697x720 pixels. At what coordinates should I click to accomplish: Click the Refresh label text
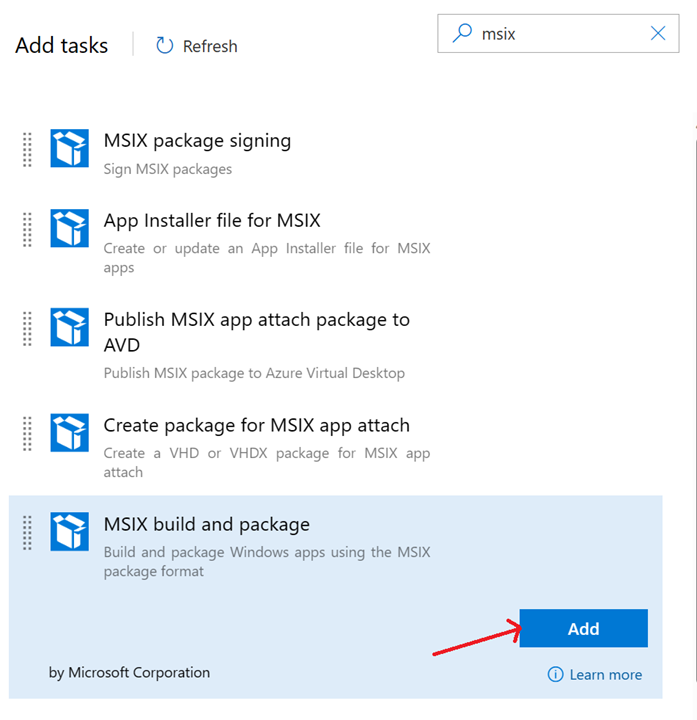pos(210,46)
